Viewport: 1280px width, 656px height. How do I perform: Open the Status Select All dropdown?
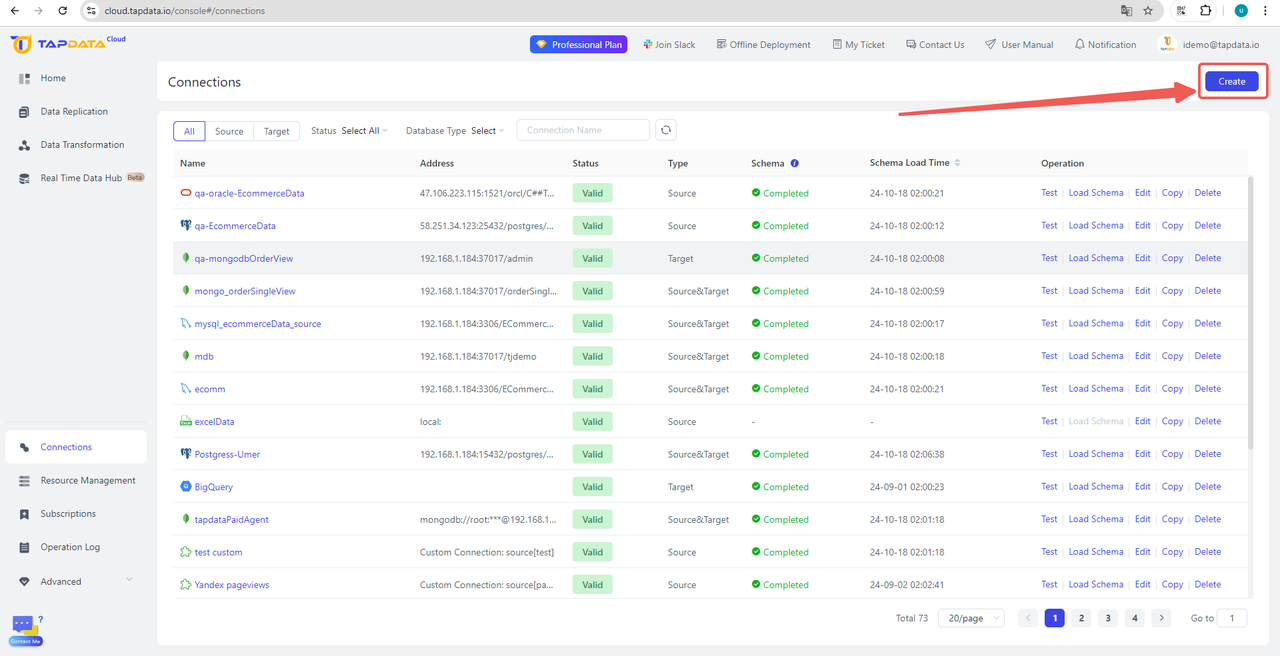(364, 131)
